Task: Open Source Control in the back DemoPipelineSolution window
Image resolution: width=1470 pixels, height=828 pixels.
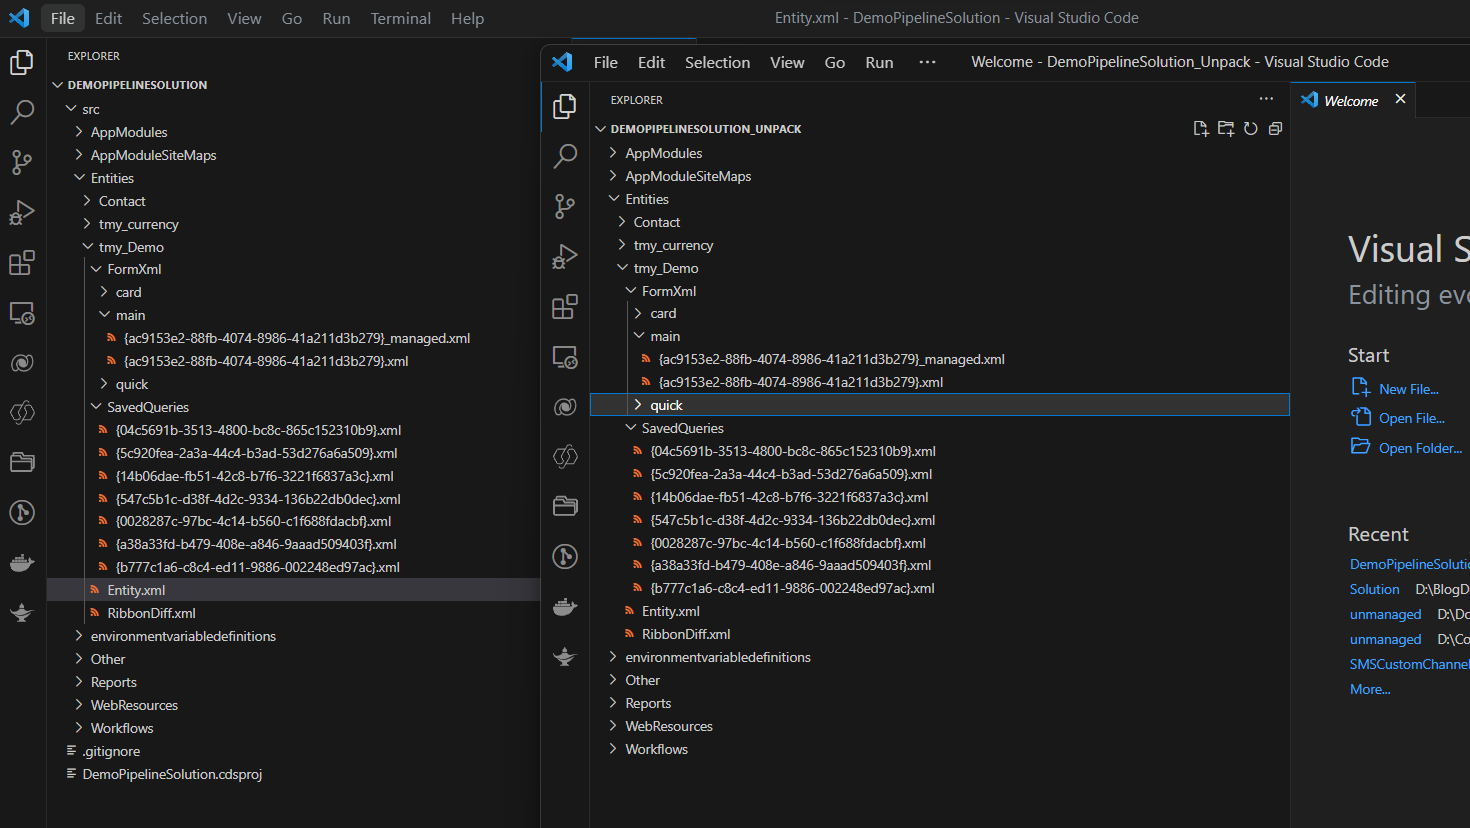Action: [x=22, y=162]
